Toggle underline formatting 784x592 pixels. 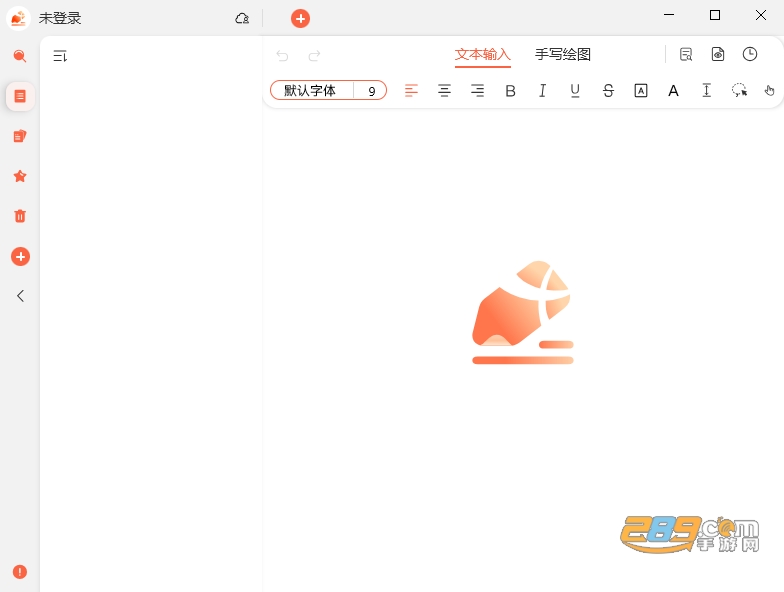click(575, 90)
